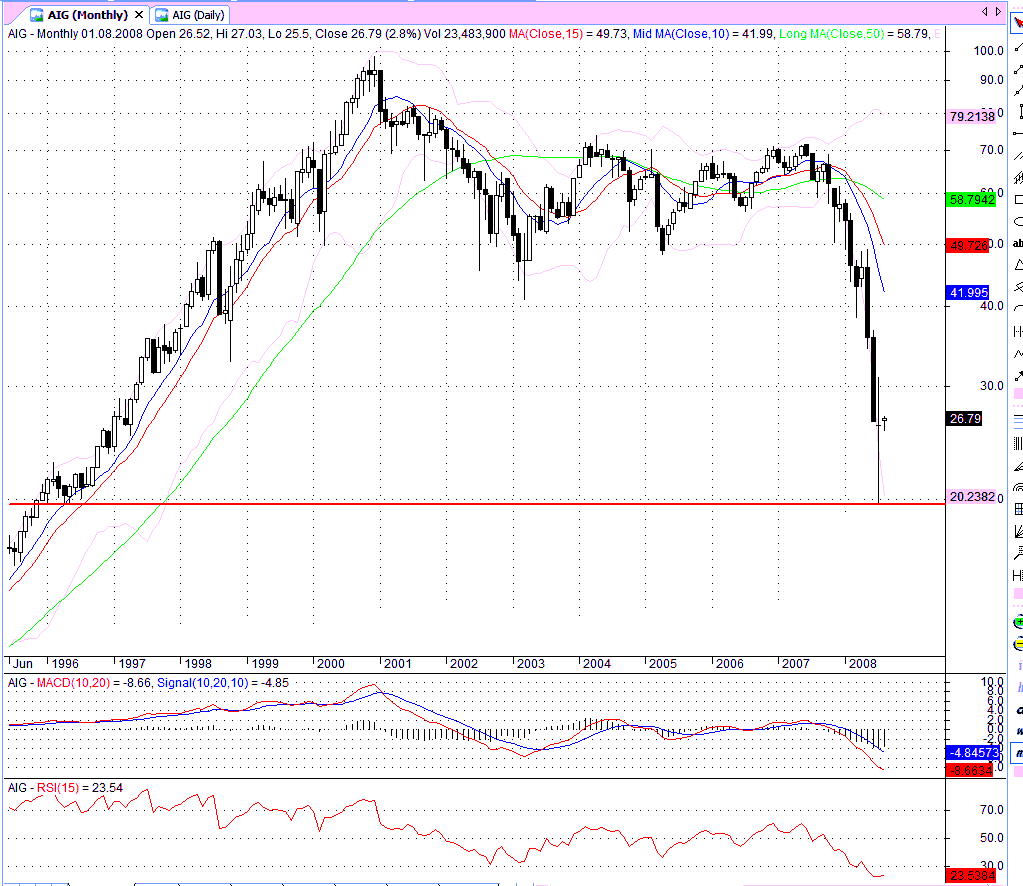Click the yellow zoom out button
1023x886 pixels.
1018,644
